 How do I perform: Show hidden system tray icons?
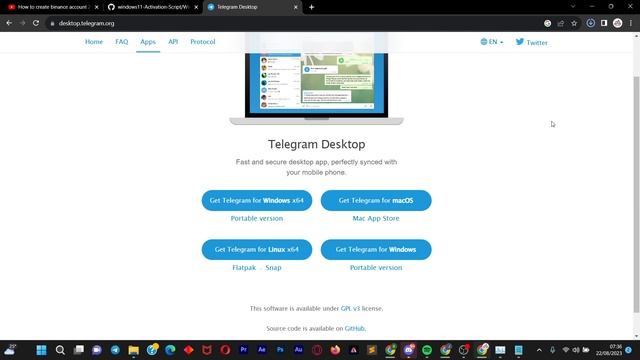(539, 350)
